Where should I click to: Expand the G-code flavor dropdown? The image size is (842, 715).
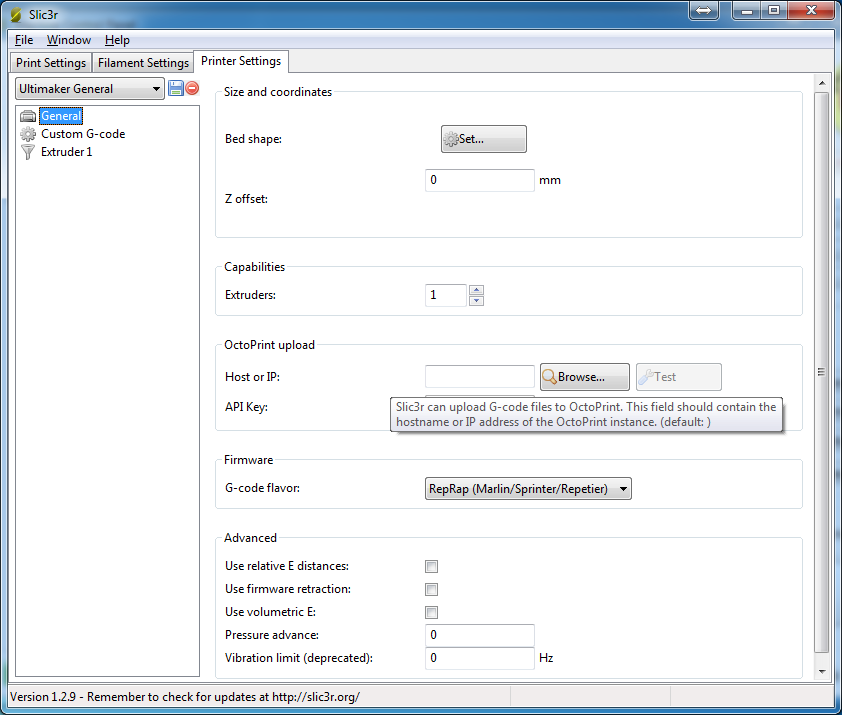point(528,489)
